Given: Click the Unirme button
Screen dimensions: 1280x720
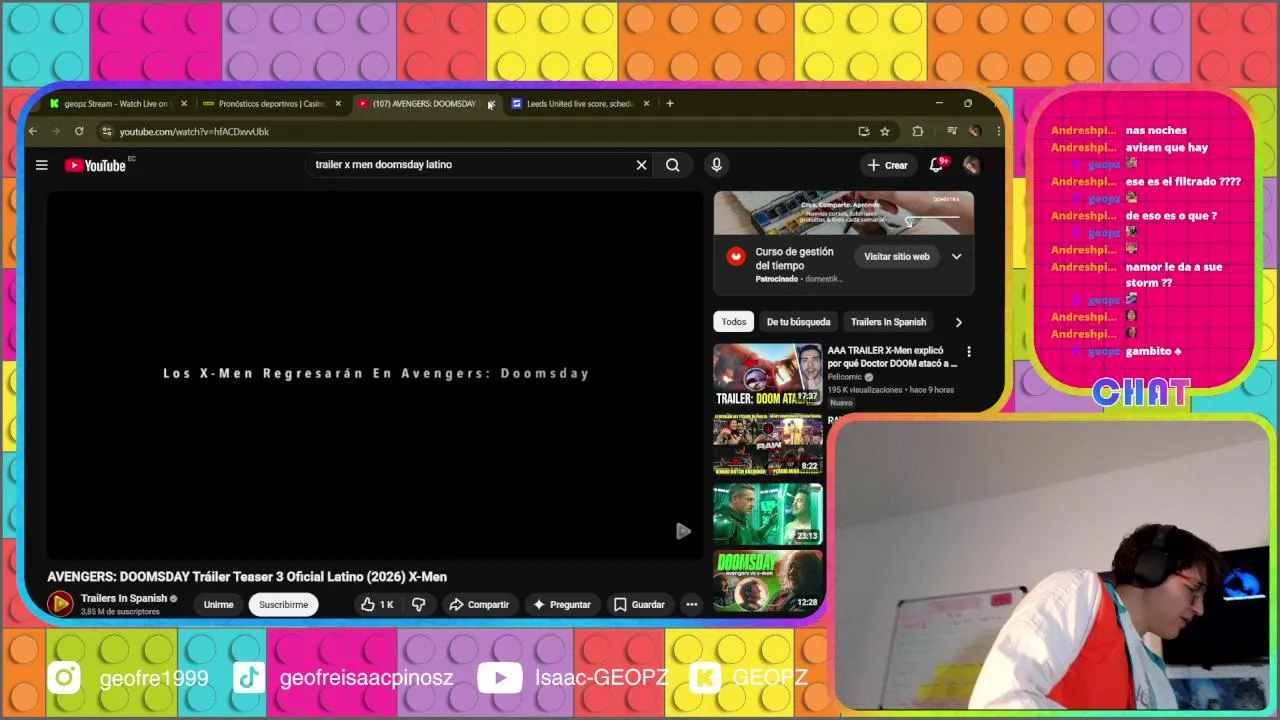Looking at the screenshot, I should pos(218,604).
